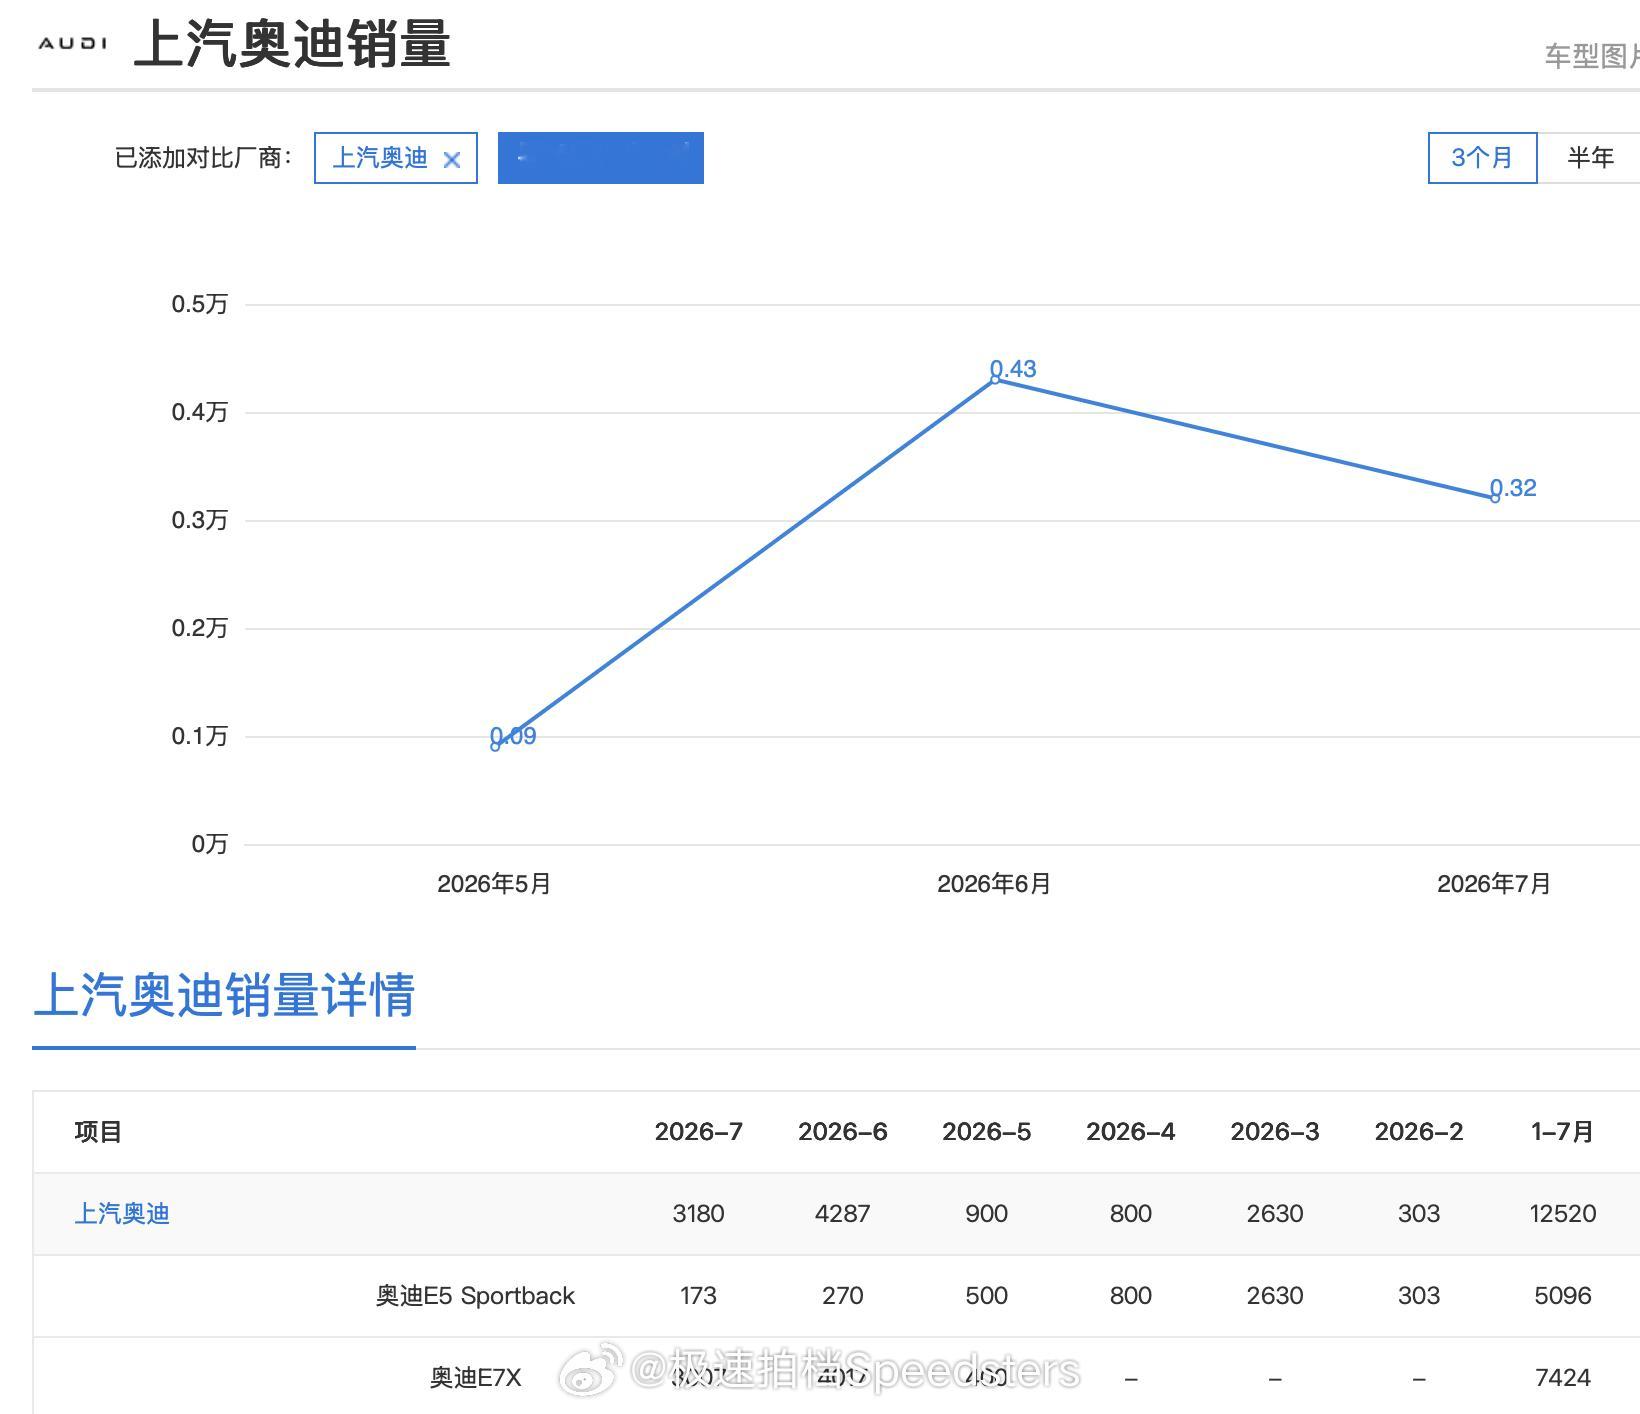Screen dimensions: 1640x1414
Task: Click the 上汽奥迪销量 page title
Action: (x=292, y=45)
